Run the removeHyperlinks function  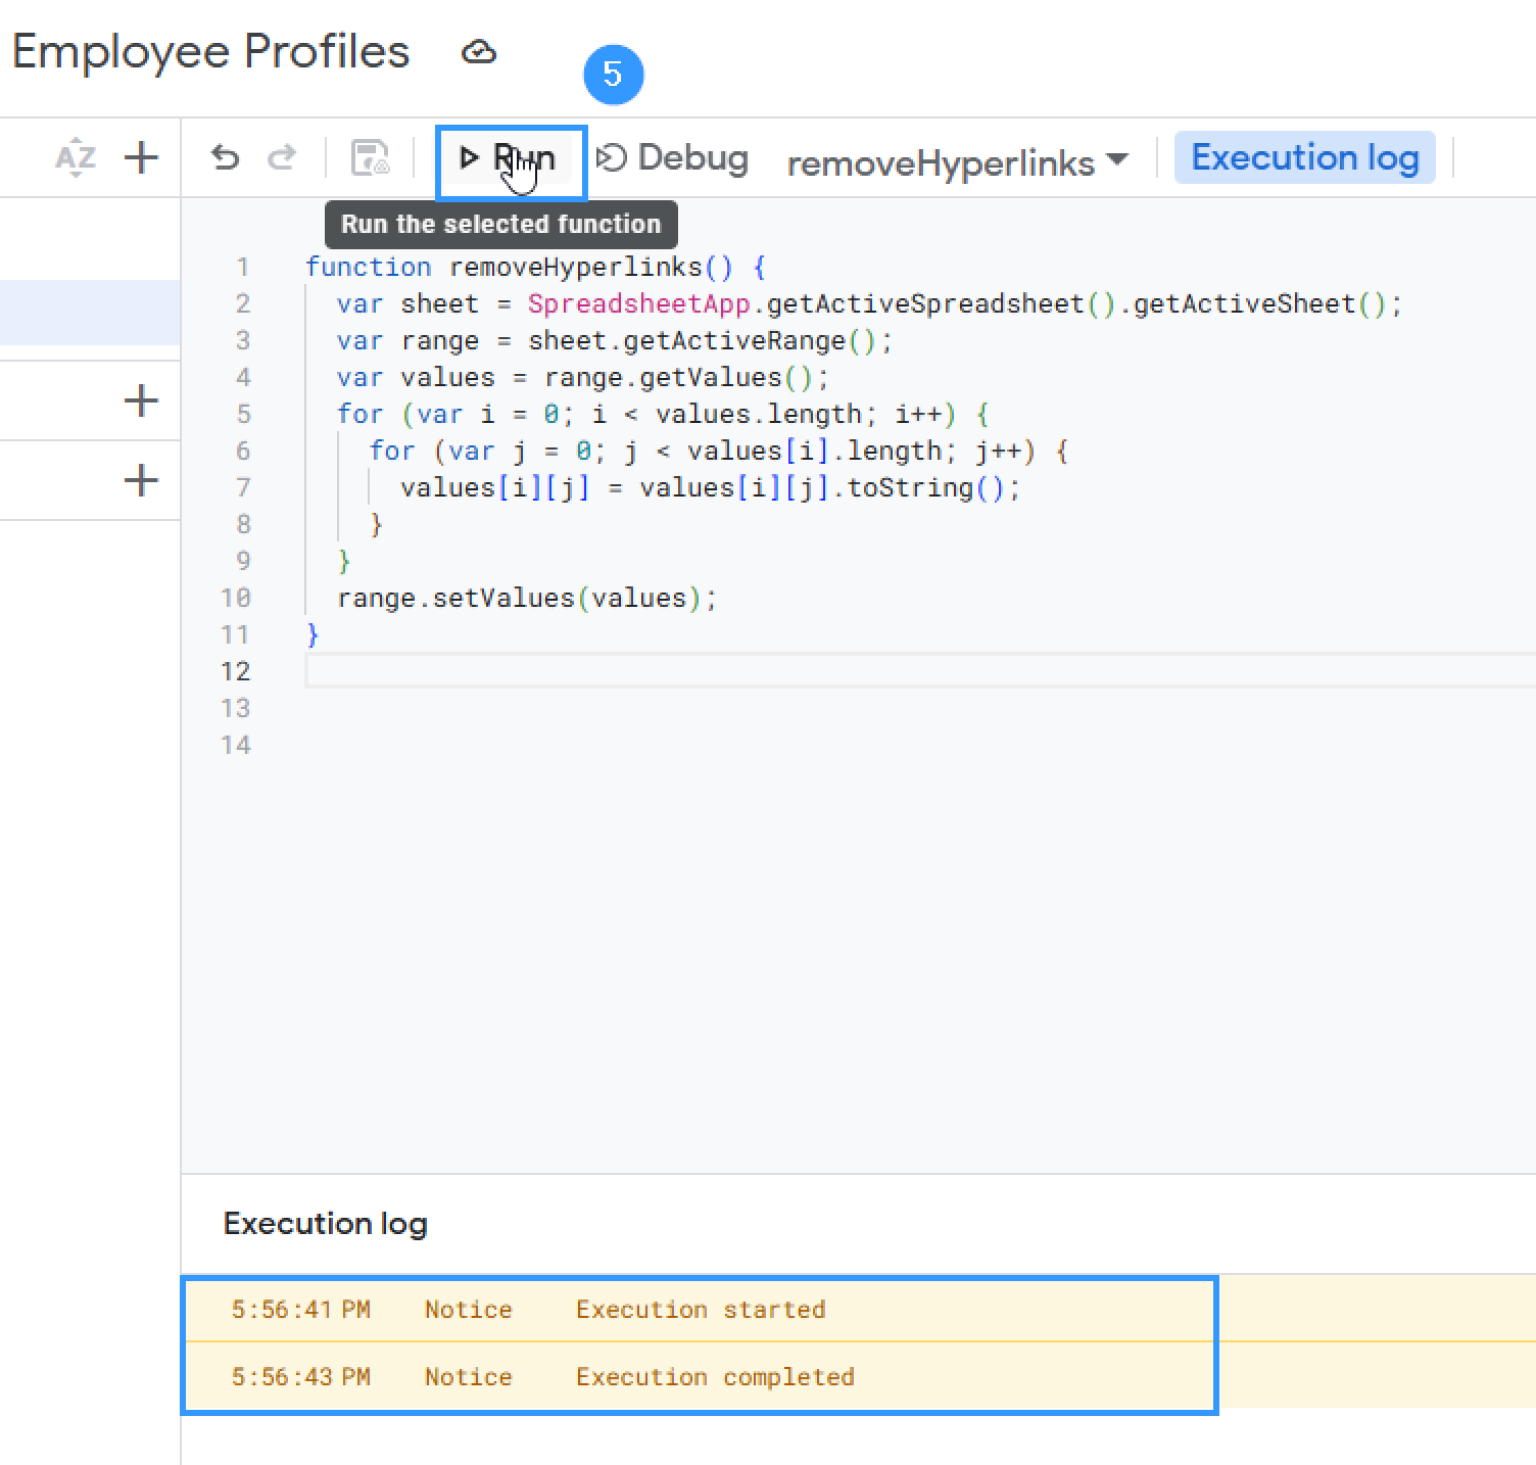click(511, 157)
